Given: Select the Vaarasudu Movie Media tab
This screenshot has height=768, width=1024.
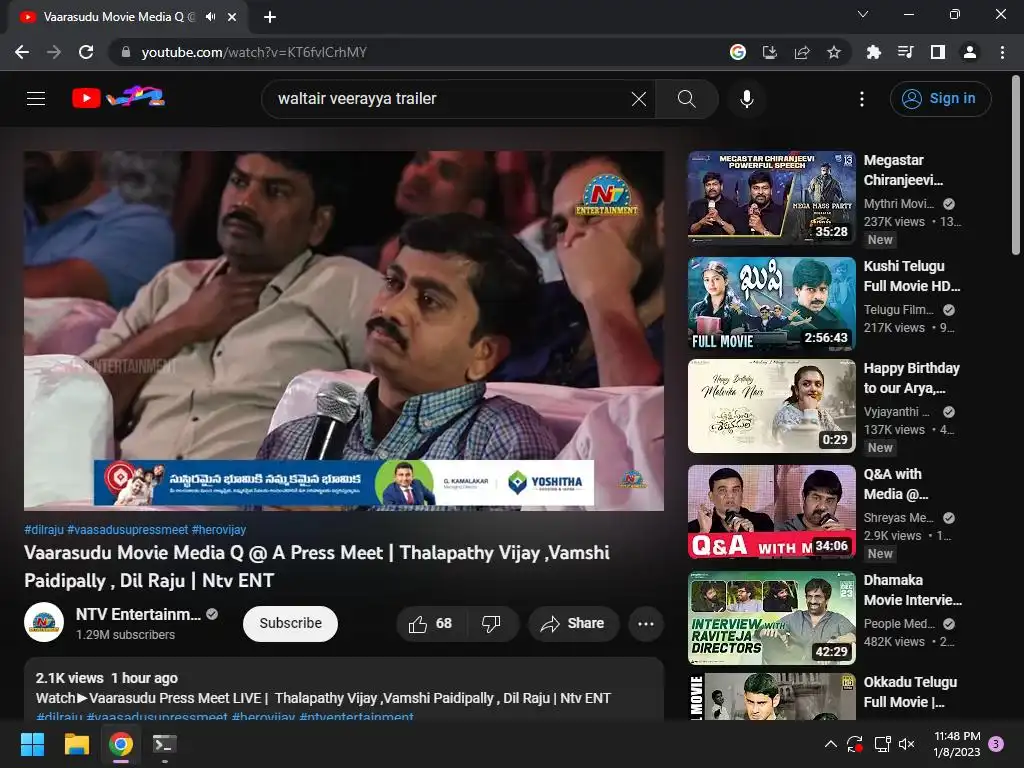Looking at the screenshot, I should (x=128, y=17).
